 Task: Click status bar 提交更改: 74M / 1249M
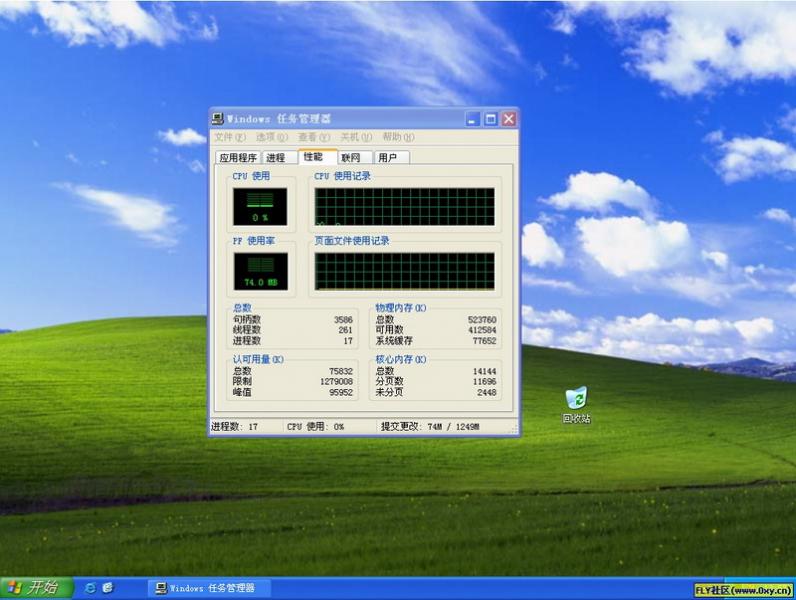click(x=430, y=426)
